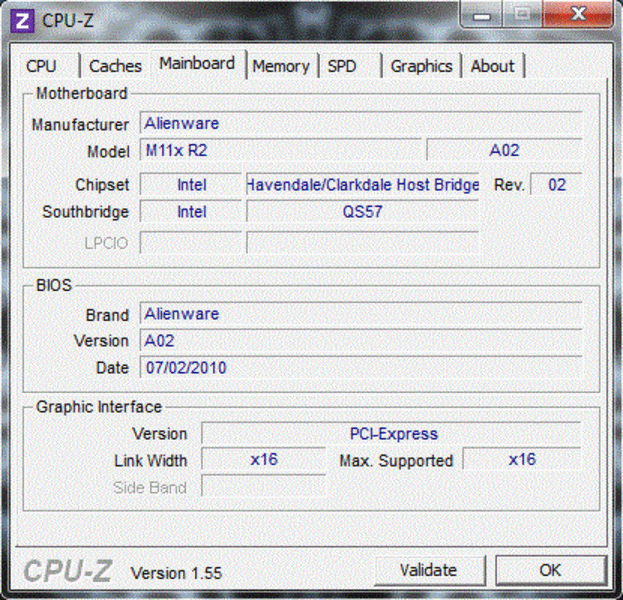Image resolution: width=623 pixels, height=600 pixels.
Task: Click the BIOS Date 07/02/2010
Action: [361, 368]
